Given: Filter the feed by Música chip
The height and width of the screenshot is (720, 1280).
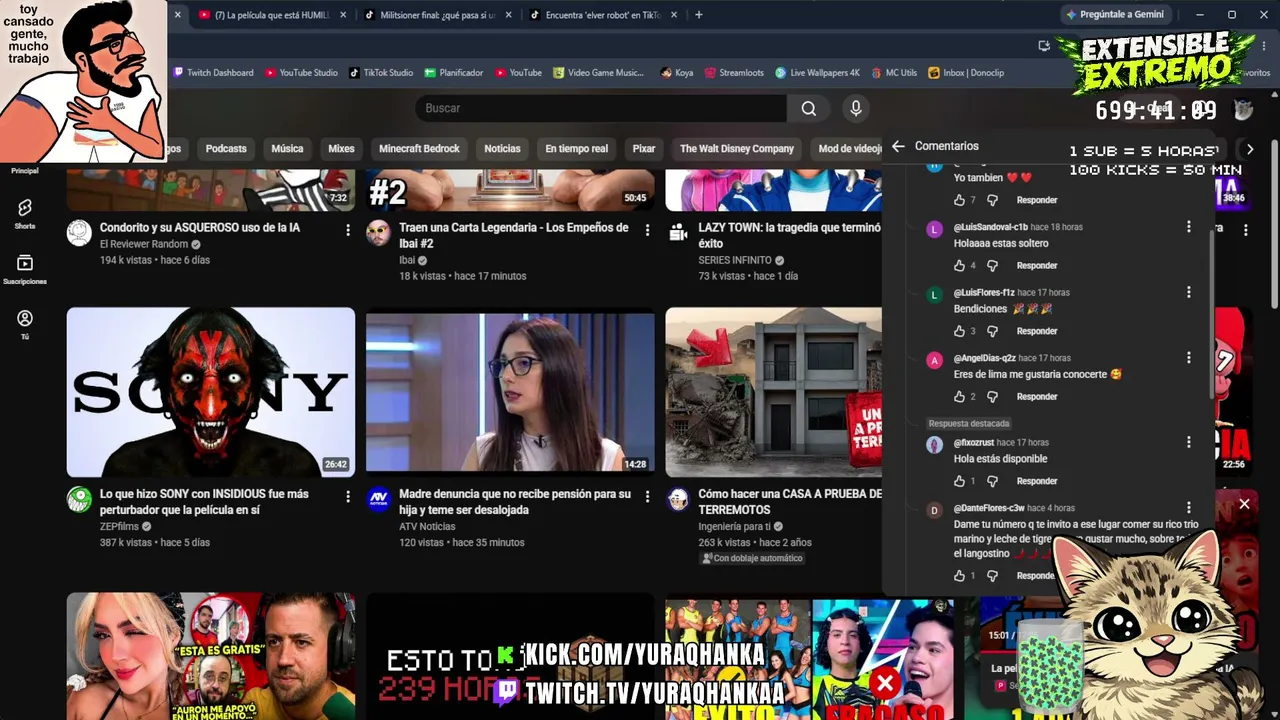Looking at the screenshot, I should 287,149.
